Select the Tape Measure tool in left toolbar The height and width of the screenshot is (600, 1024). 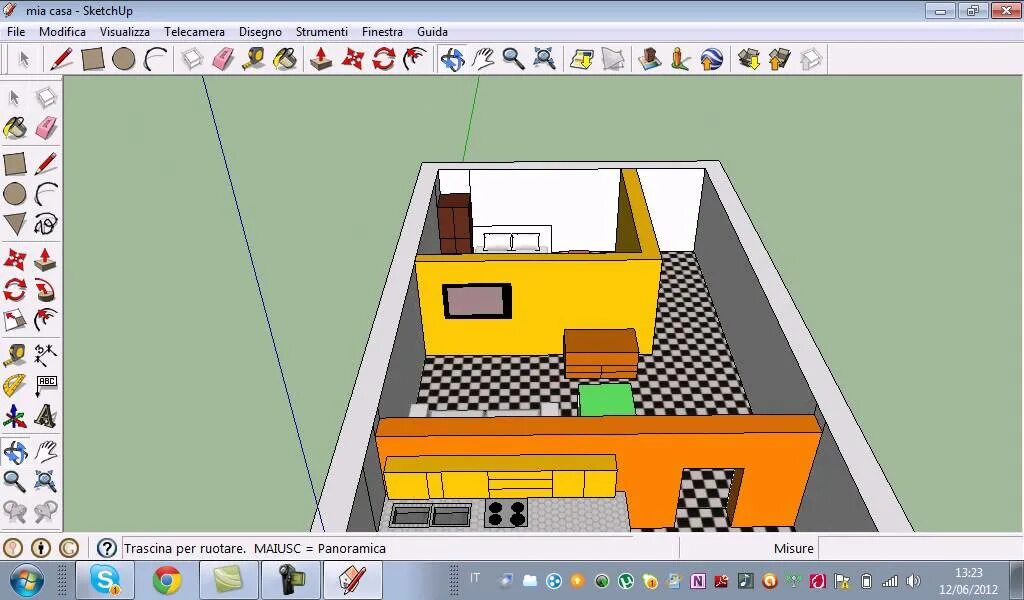14,356
